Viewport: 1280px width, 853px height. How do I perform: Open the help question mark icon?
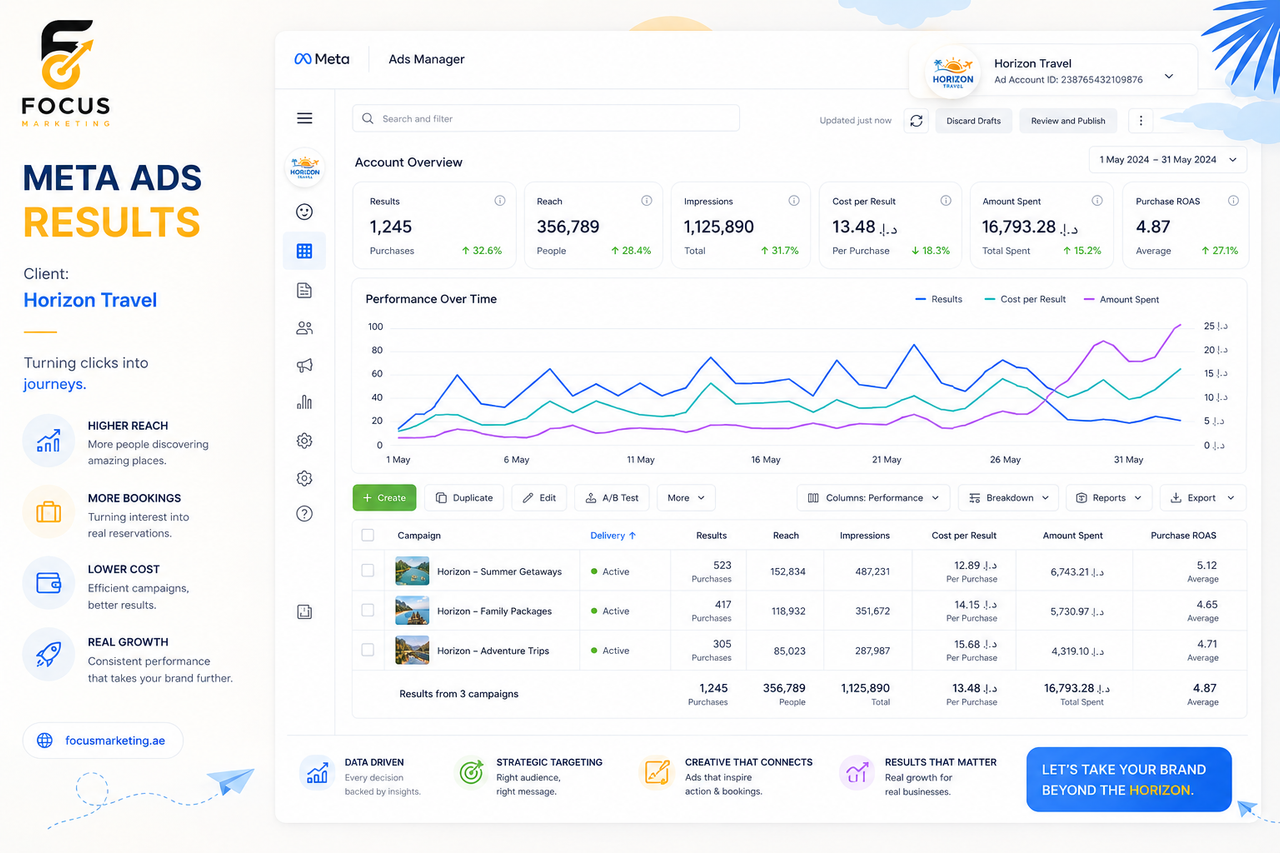(x=305, y=514)
